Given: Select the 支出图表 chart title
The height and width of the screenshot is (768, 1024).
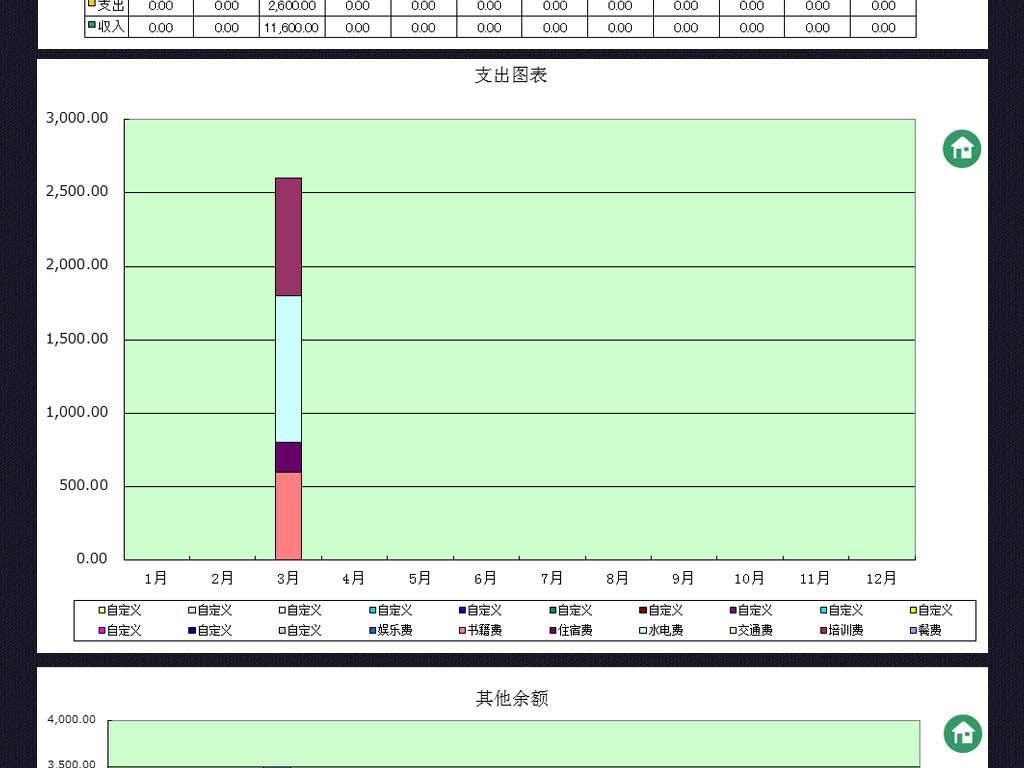Looking at the screenshot, I should (x=511, y=75).
